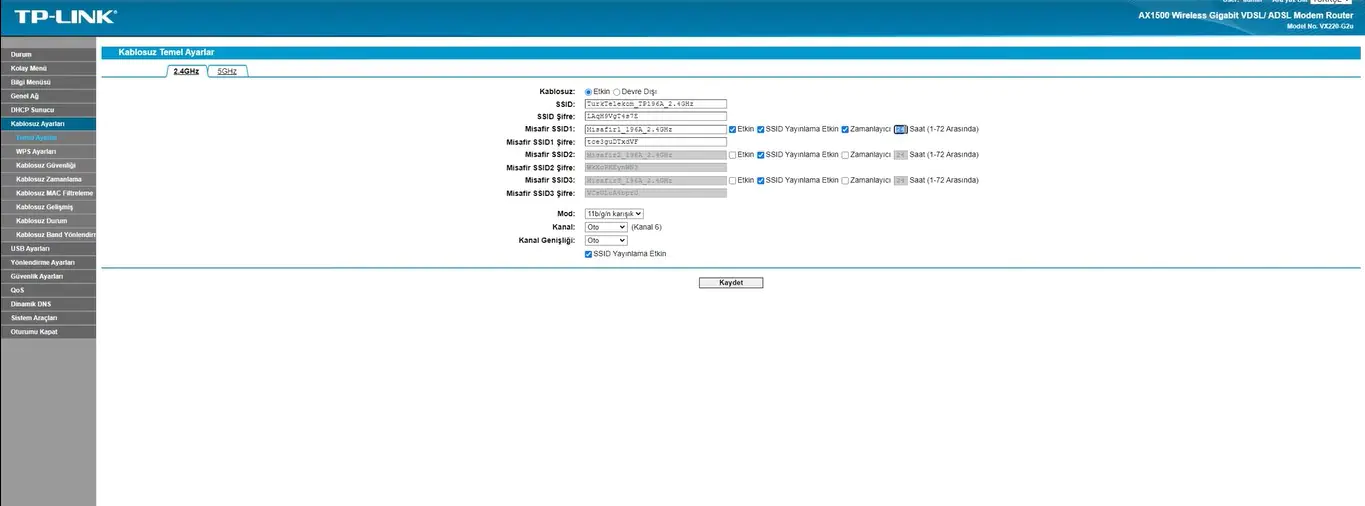Image resolution: width=1365 pixels, height=506 pixels.
Task: Click the TP-LINK logo
Action: tap(64, 17)
